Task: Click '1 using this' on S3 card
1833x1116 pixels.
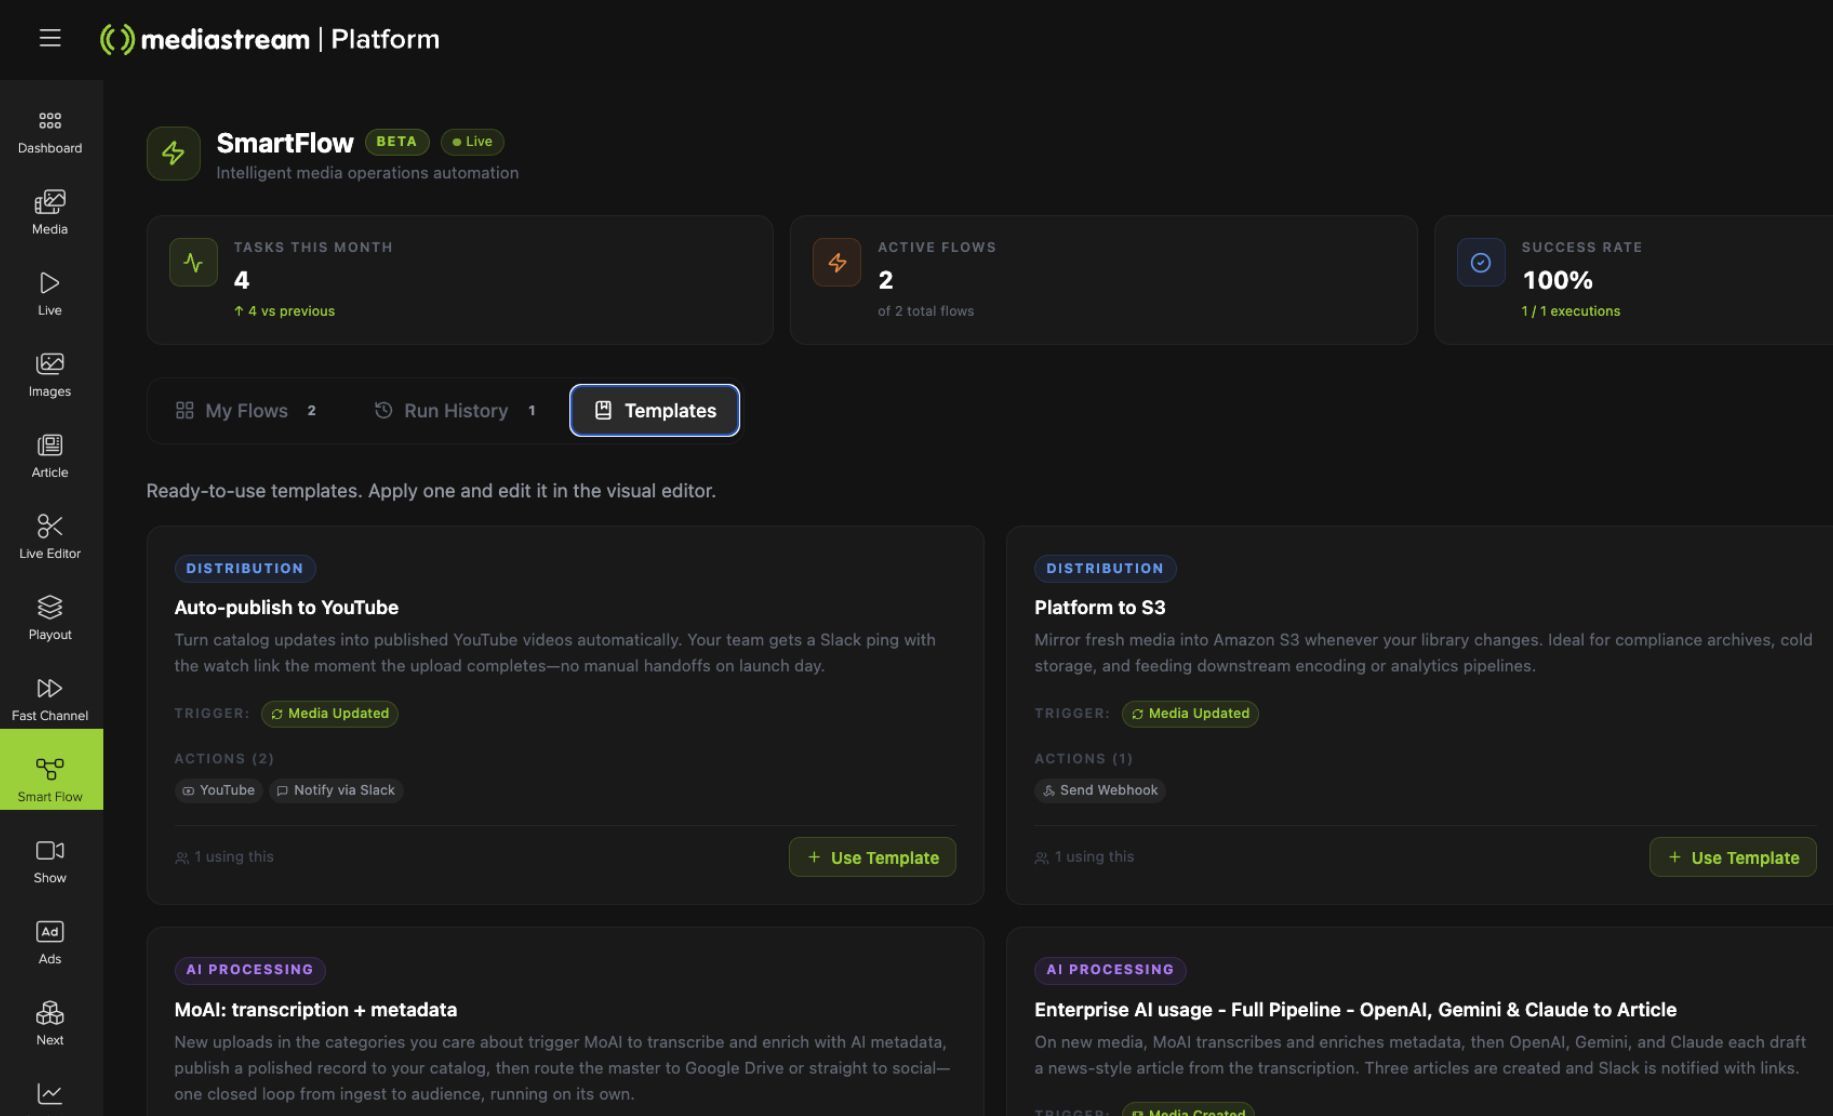Action: 1084,857
